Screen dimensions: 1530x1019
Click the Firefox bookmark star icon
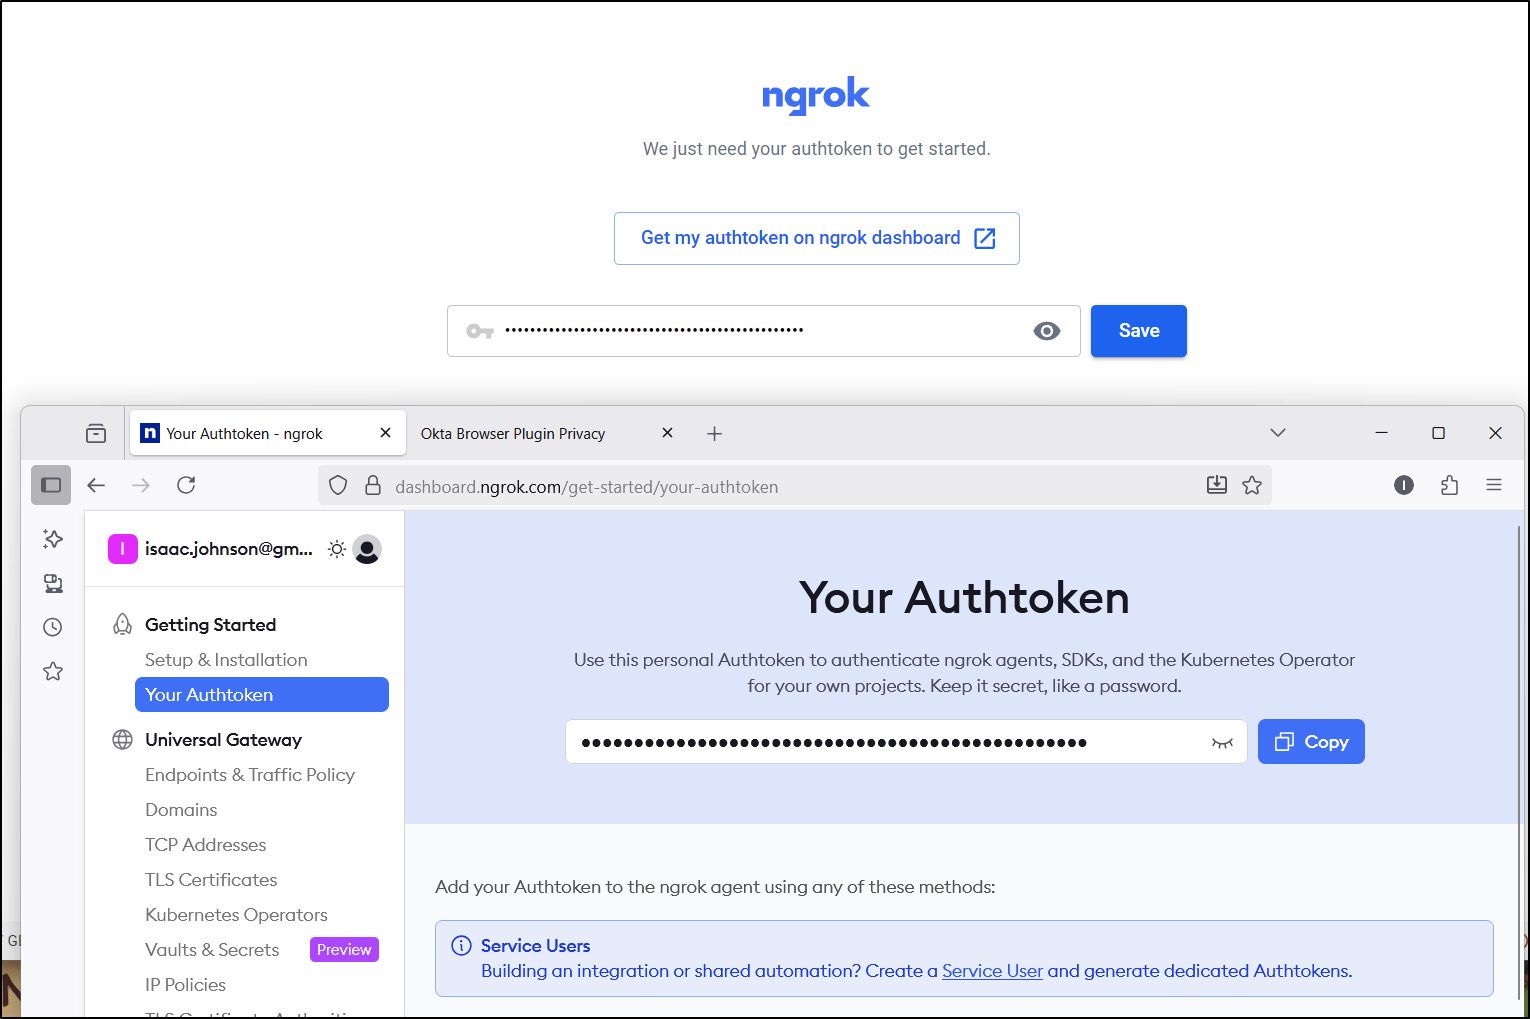(1252, 486)
